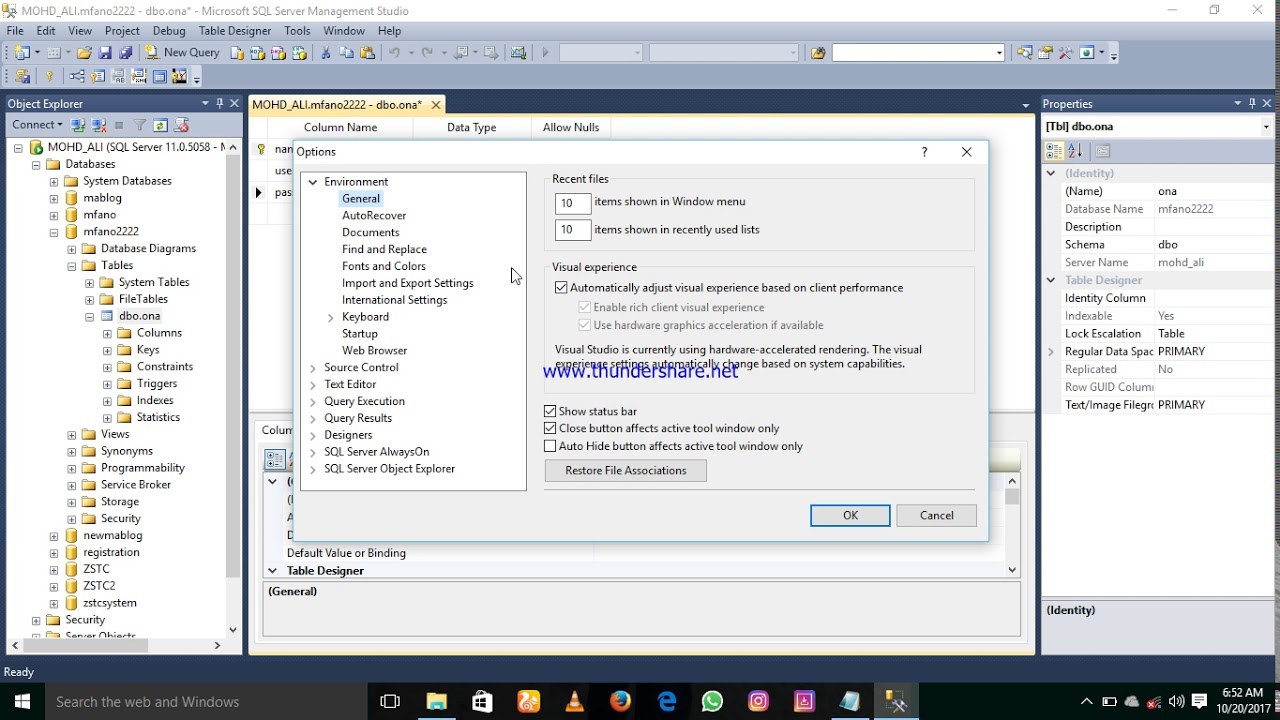Click the Refresh icon in Object Explorer
1280x720 pixels.
click(x=160, y=125)
